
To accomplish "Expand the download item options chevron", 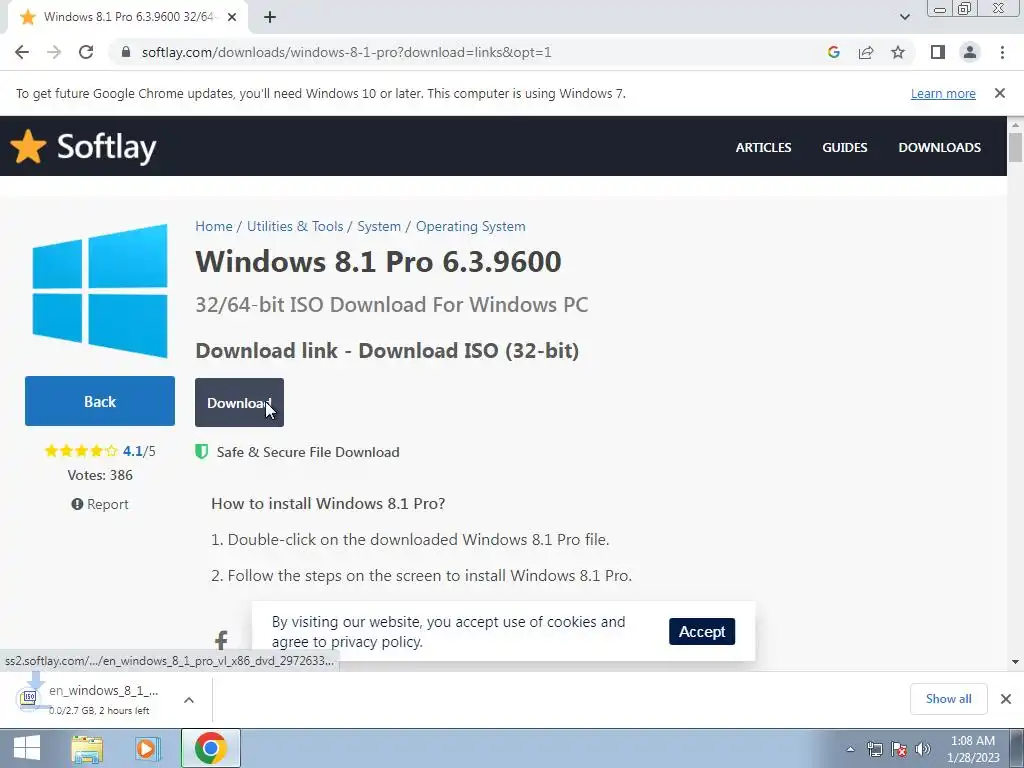I will (x=189, y=700).
